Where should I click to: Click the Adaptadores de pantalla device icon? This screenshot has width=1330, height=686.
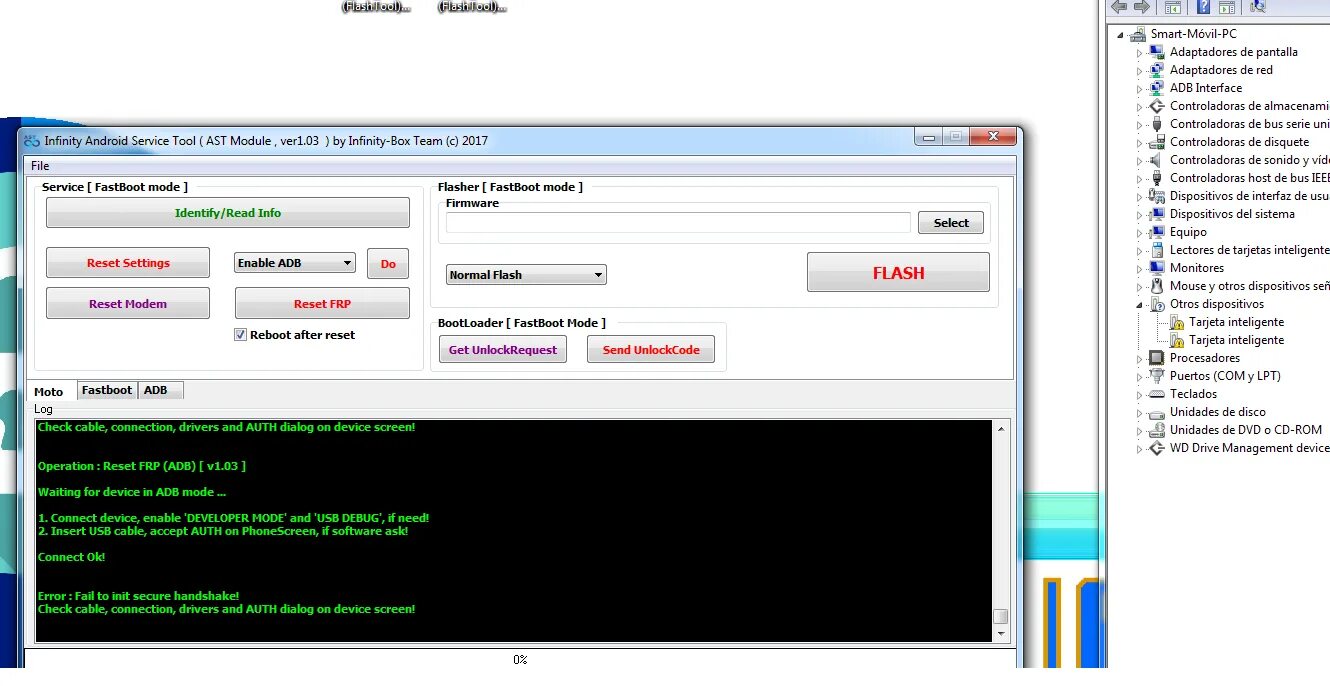tap(1157, 52)
